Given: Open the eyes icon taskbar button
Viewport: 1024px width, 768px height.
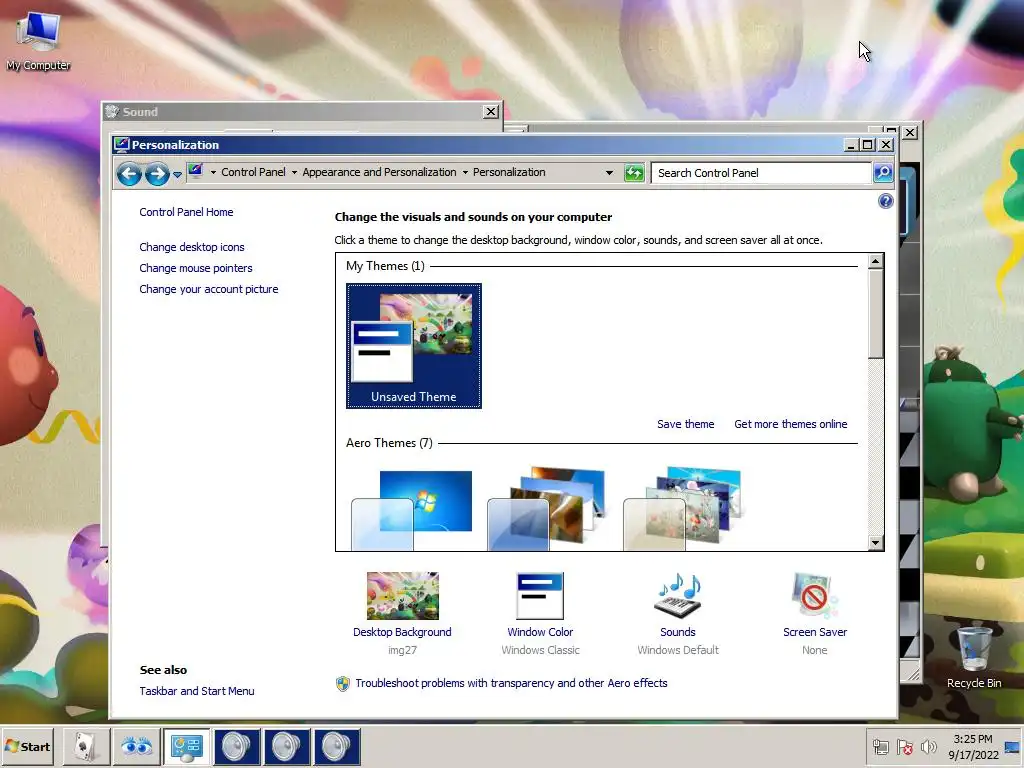Looking at the screenshot, I should pyautogui.click(x=136, y=747).
